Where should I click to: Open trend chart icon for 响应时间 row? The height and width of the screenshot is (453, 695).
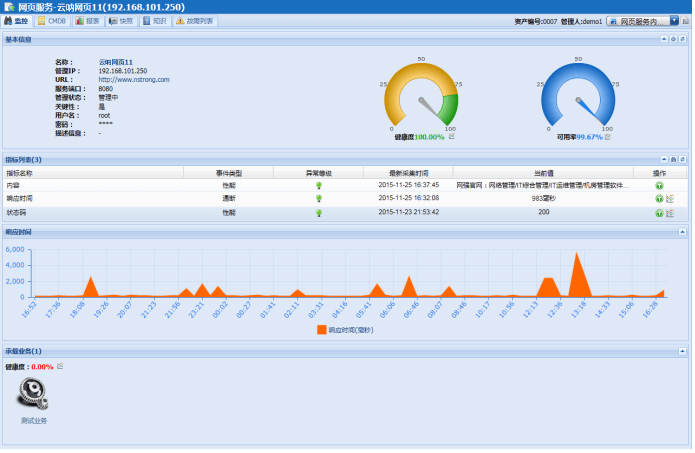(x=670, y=199)
